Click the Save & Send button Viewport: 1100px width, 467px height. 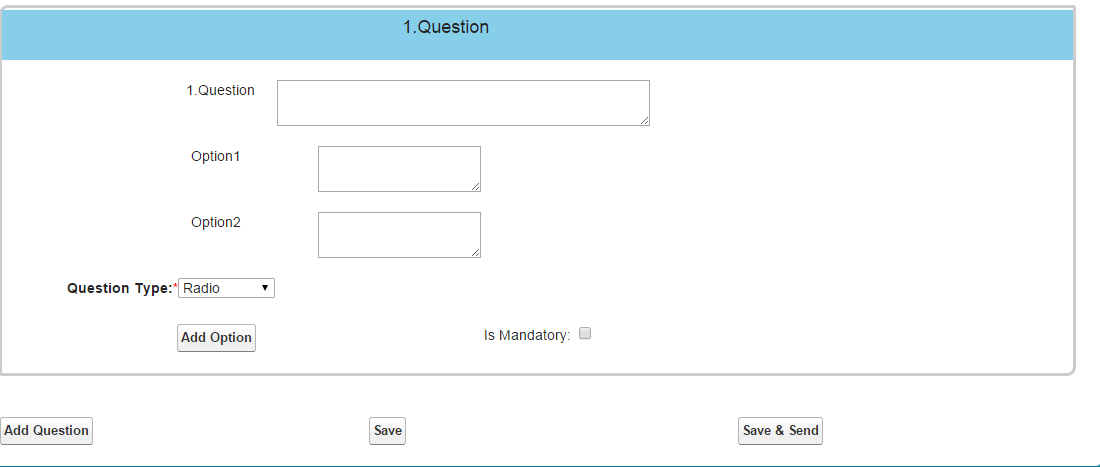coord(780,431)
